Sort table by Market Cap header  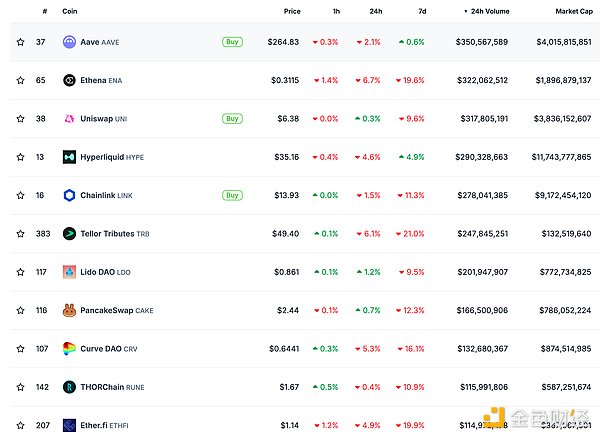573,11
